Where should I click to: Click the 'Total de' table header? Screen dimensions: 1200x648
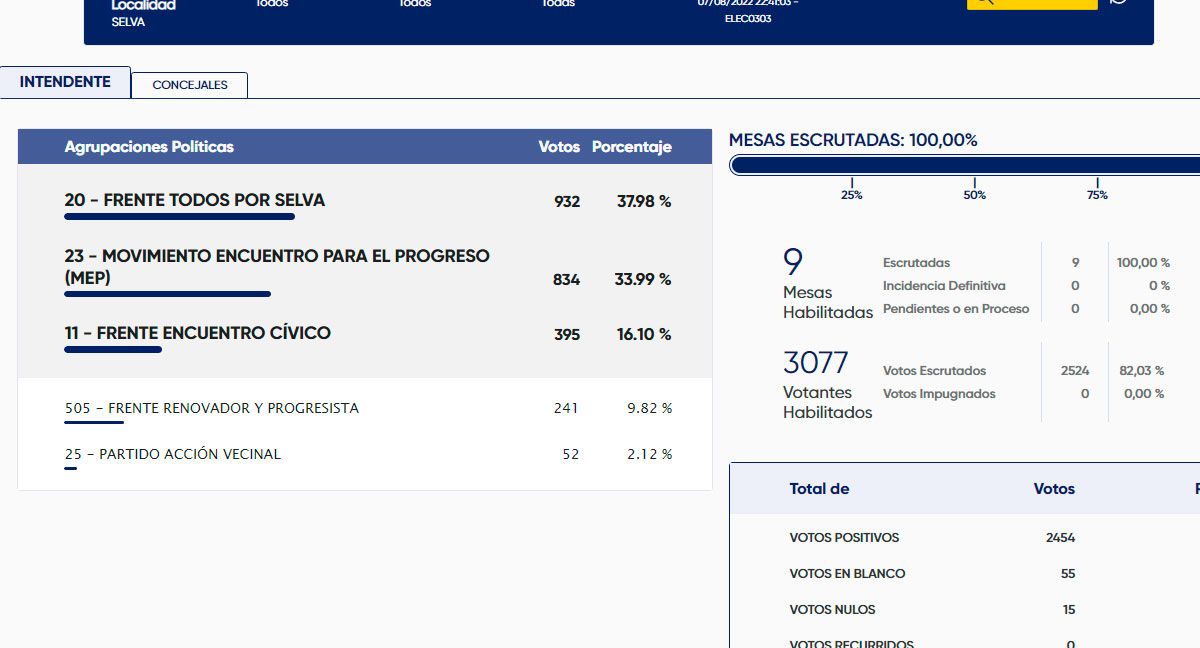point(819,489)
